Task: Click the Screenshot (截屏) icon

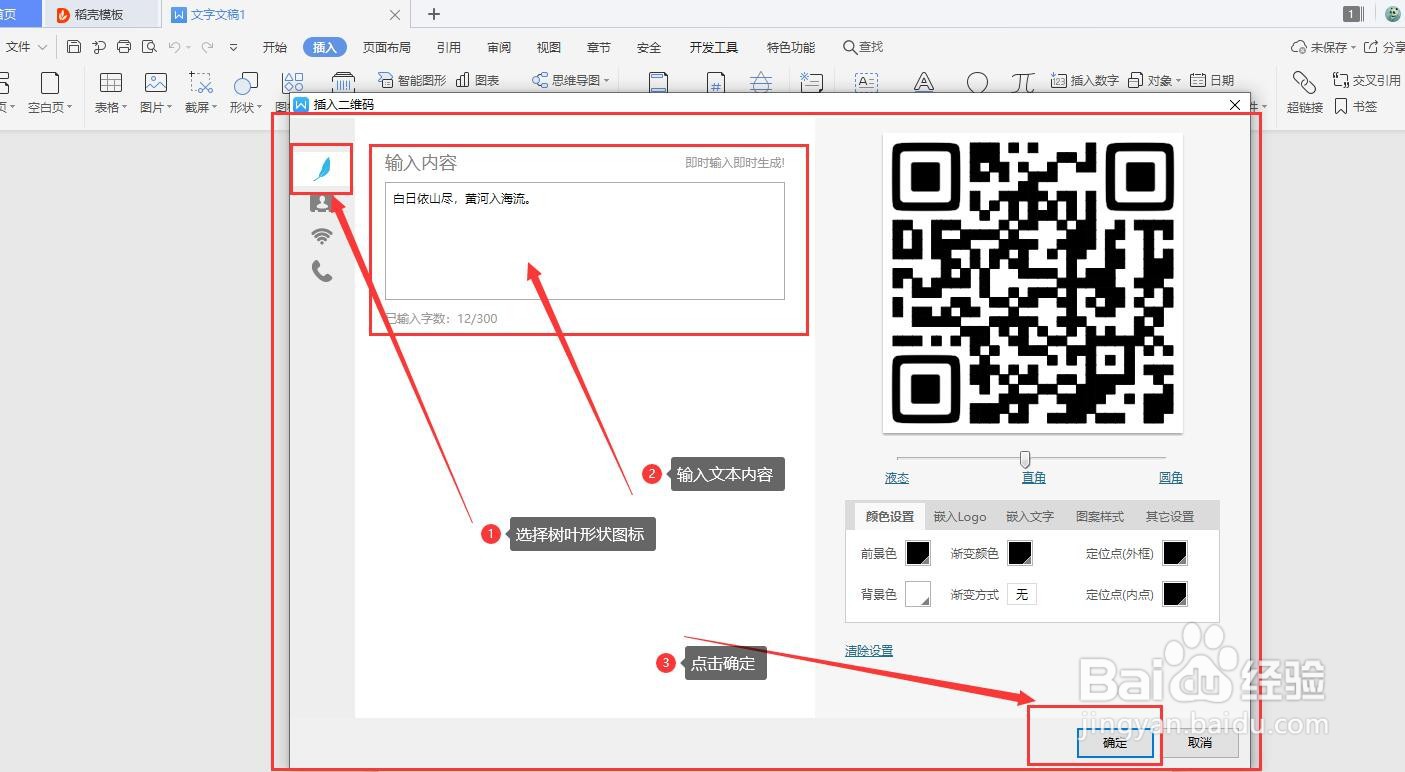Action: (x=201, y=83)
